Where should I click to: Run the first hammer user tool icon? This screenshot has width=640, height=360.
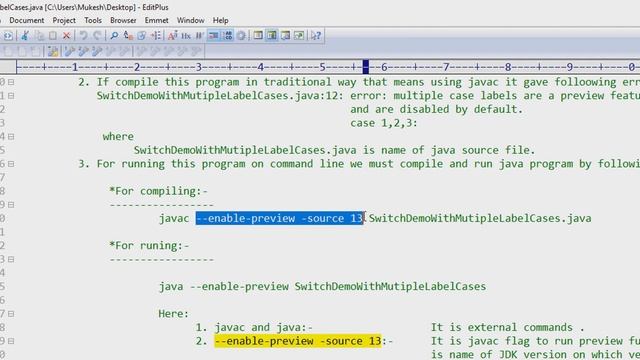point(70,51)
